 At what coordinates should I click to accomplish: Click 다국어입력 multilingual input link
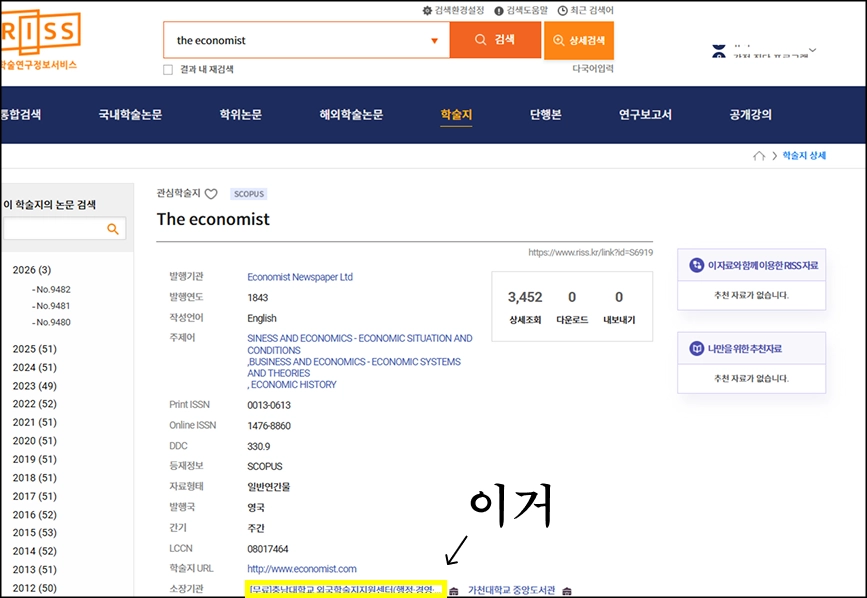[x=593, y=69]
